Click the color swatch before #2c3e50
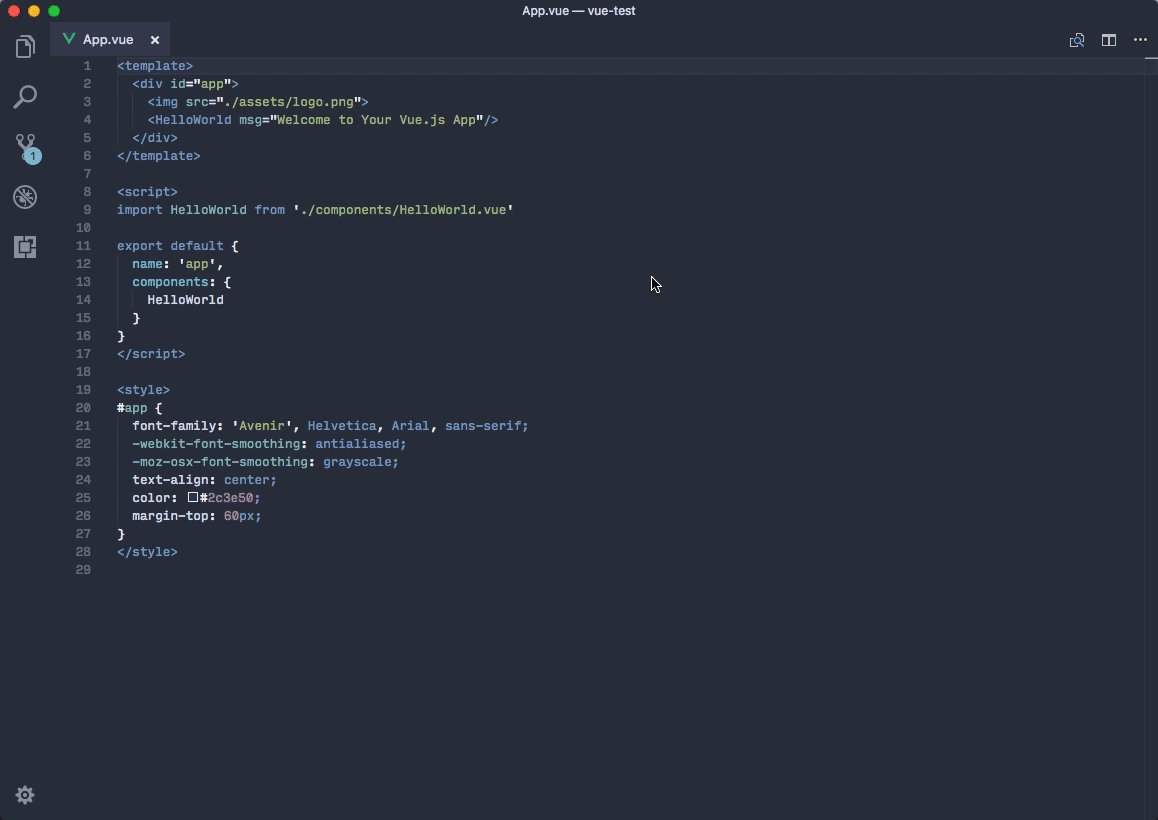Viewport: 1158px width, 820px height. (193, 498)
